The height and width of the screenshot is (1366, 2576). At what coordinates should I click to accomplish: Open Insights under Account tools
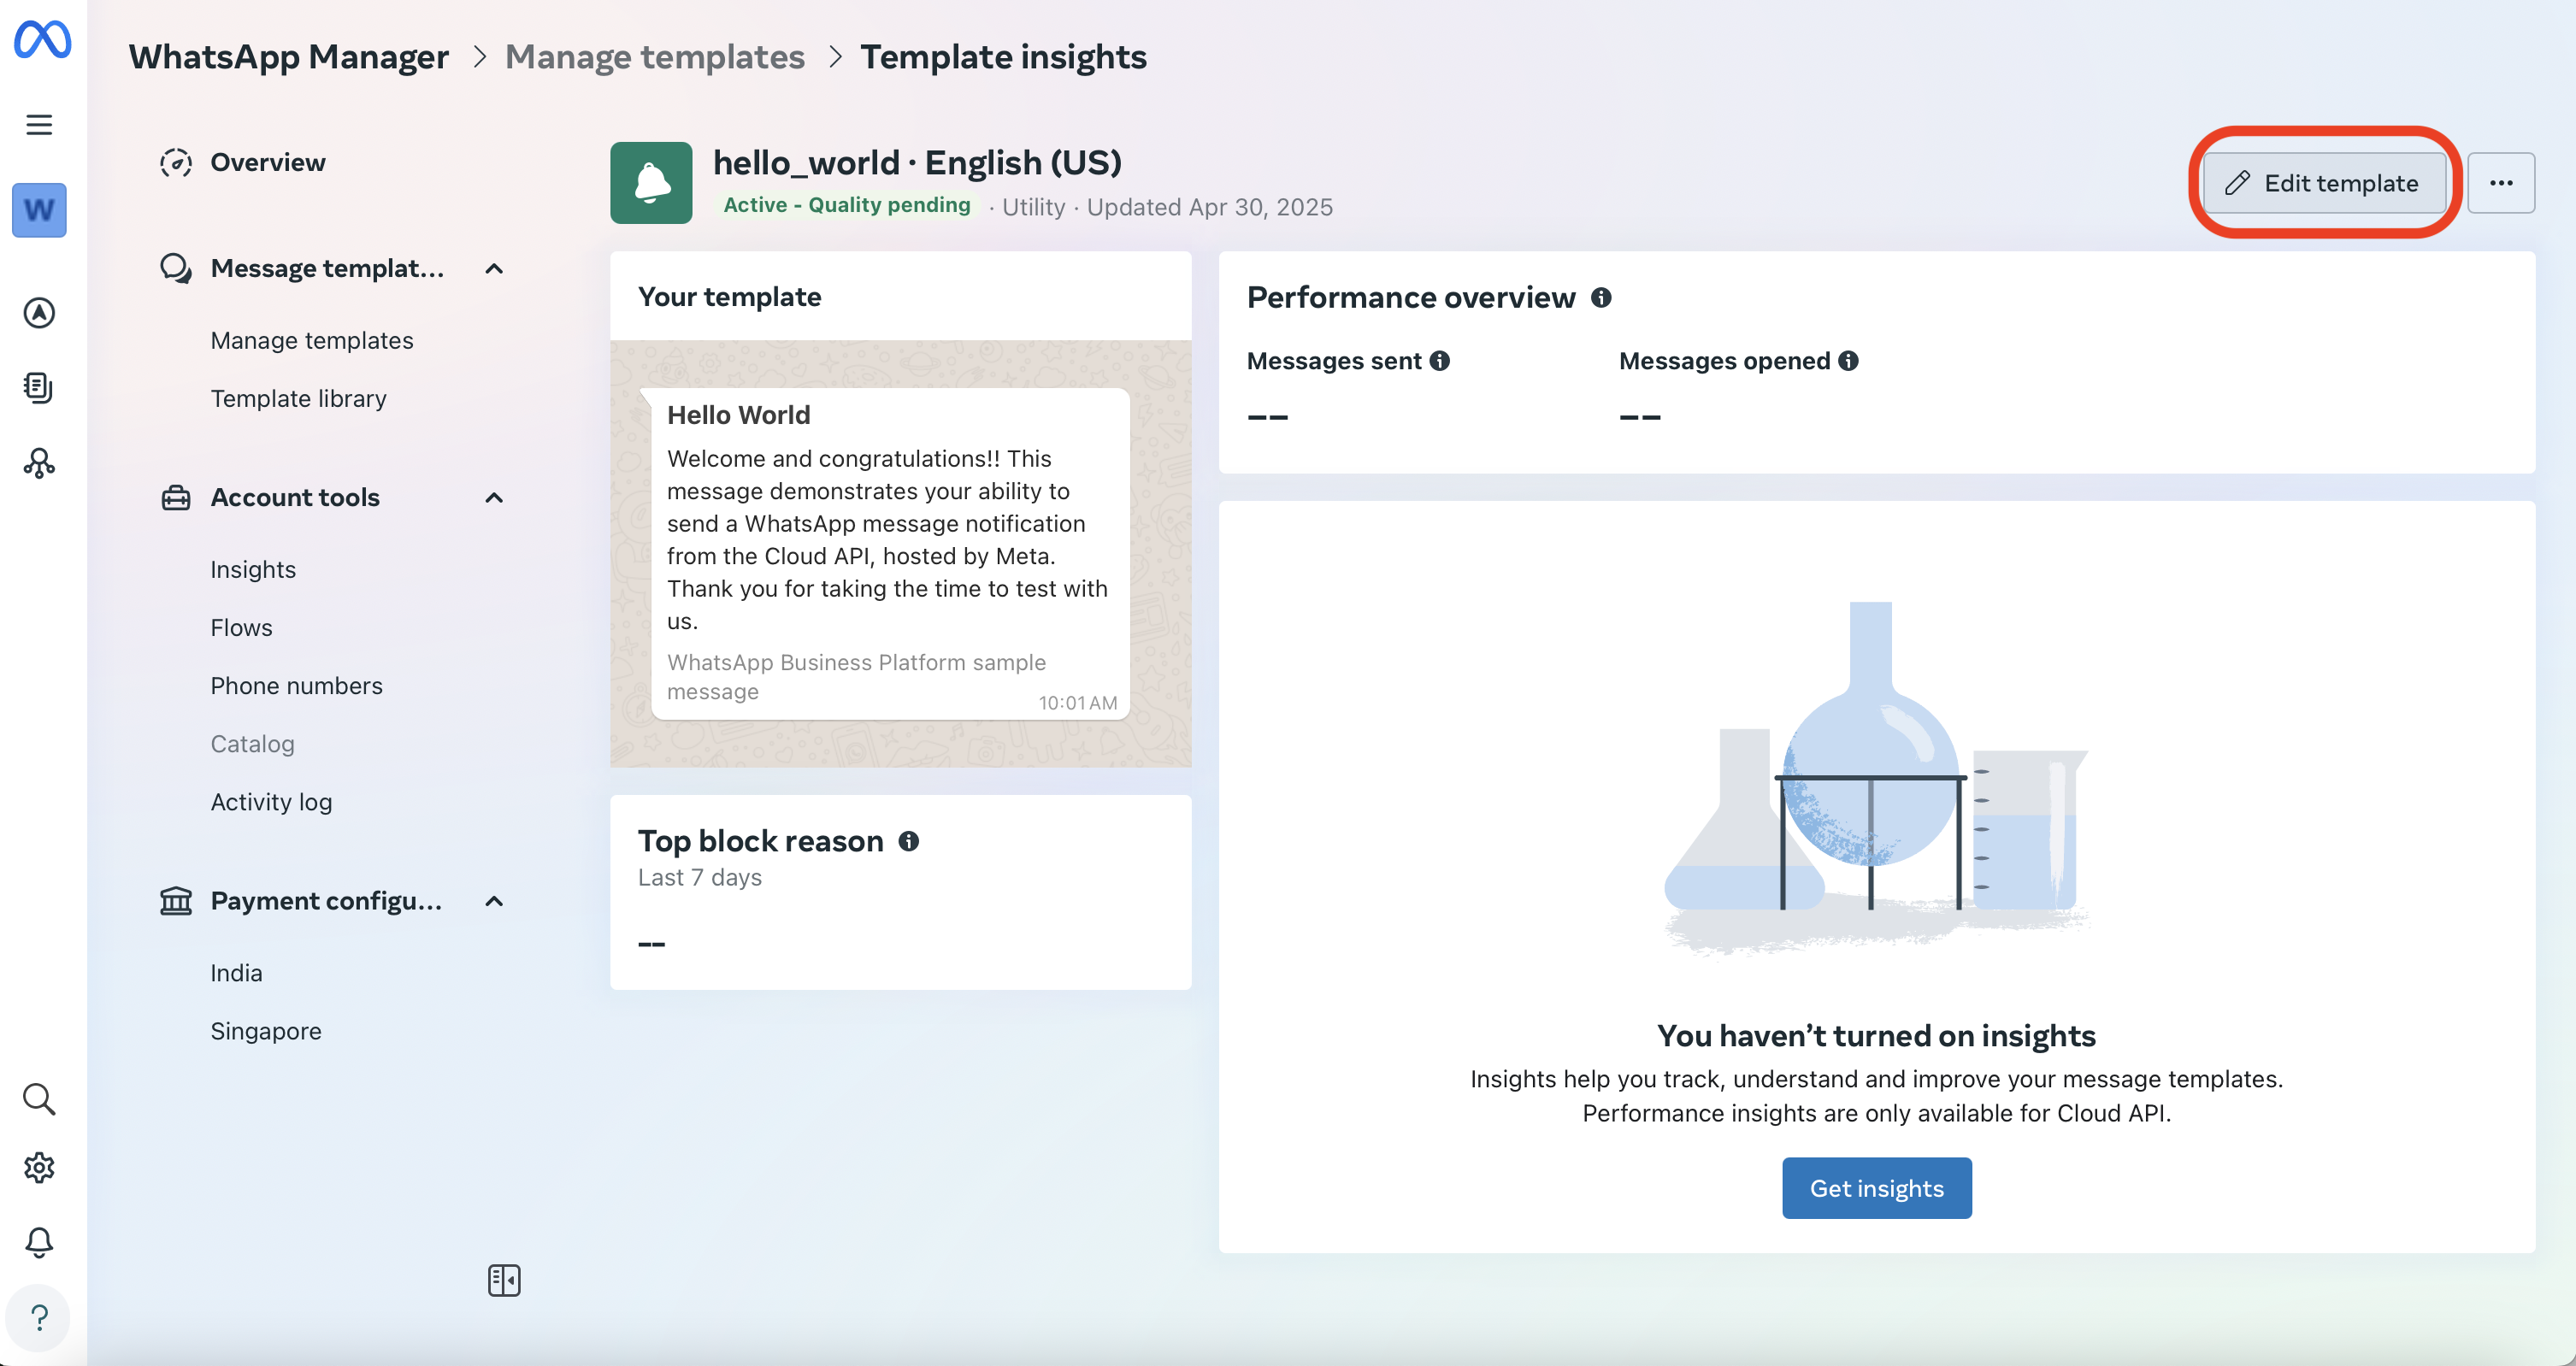253,569
